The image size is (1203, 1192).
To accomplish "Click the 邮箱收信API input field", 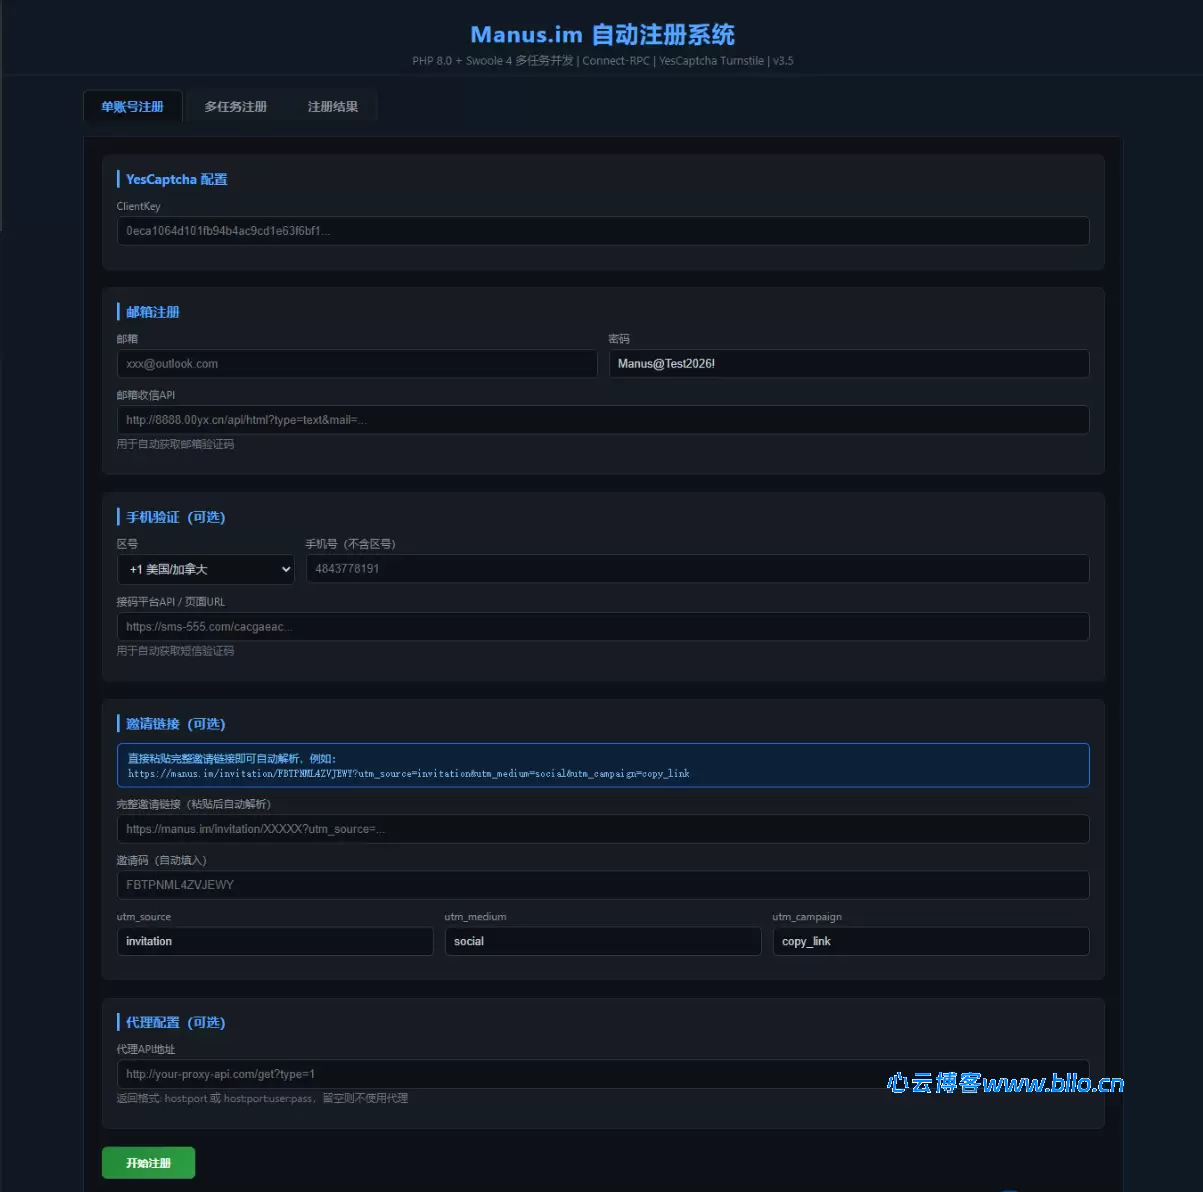I will pyautogui.click(x=602, y=419).
